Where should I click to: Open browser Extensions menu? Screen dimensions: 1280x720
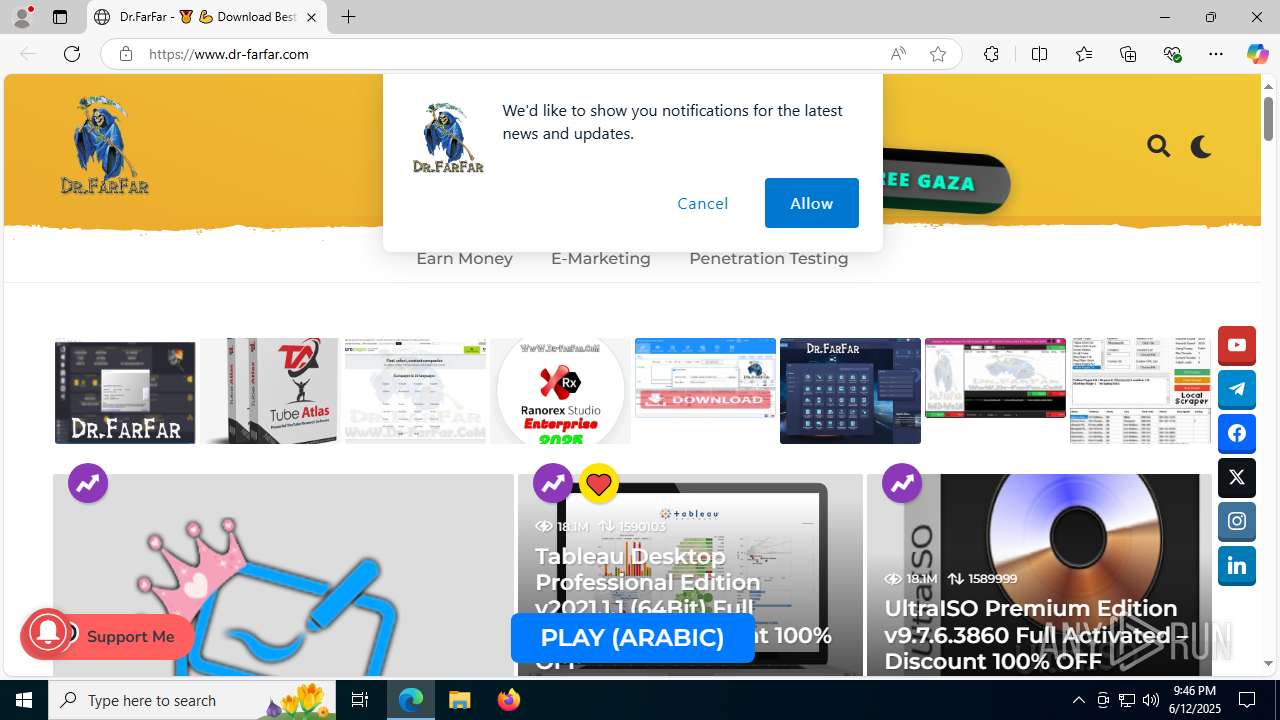click(991, 54)
